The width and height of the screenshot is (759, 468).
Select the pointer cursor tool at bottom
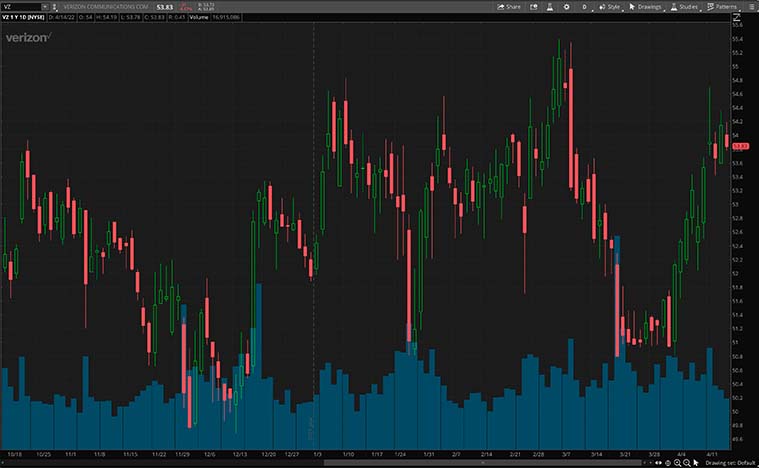click(x=696, y=463)
